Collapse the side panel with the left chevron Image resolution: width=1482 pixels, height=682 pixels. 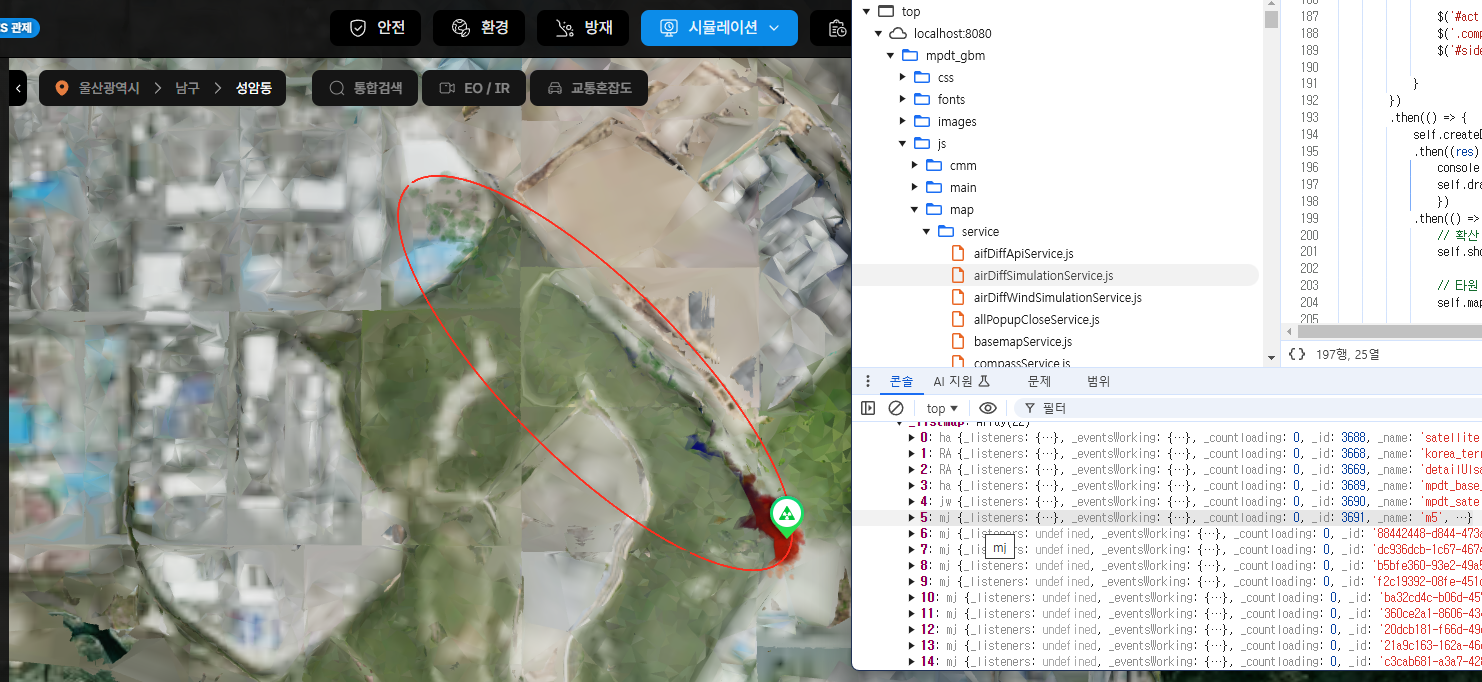(x=18, y=88)
